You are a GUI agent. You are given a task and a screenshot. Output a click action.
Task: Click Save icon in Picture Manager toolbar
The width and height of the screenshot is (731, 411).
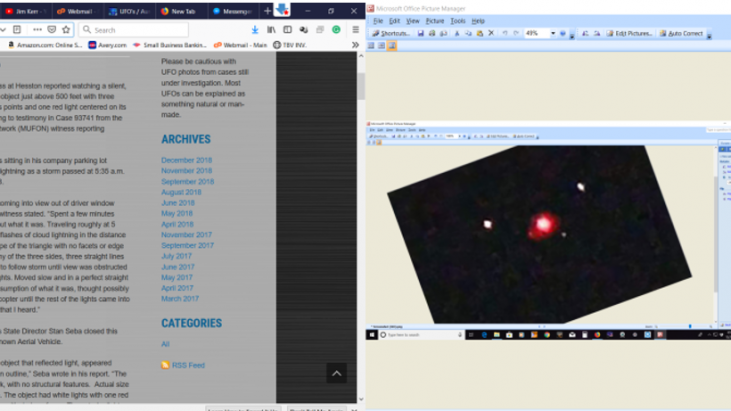click(x=421, y=33)
